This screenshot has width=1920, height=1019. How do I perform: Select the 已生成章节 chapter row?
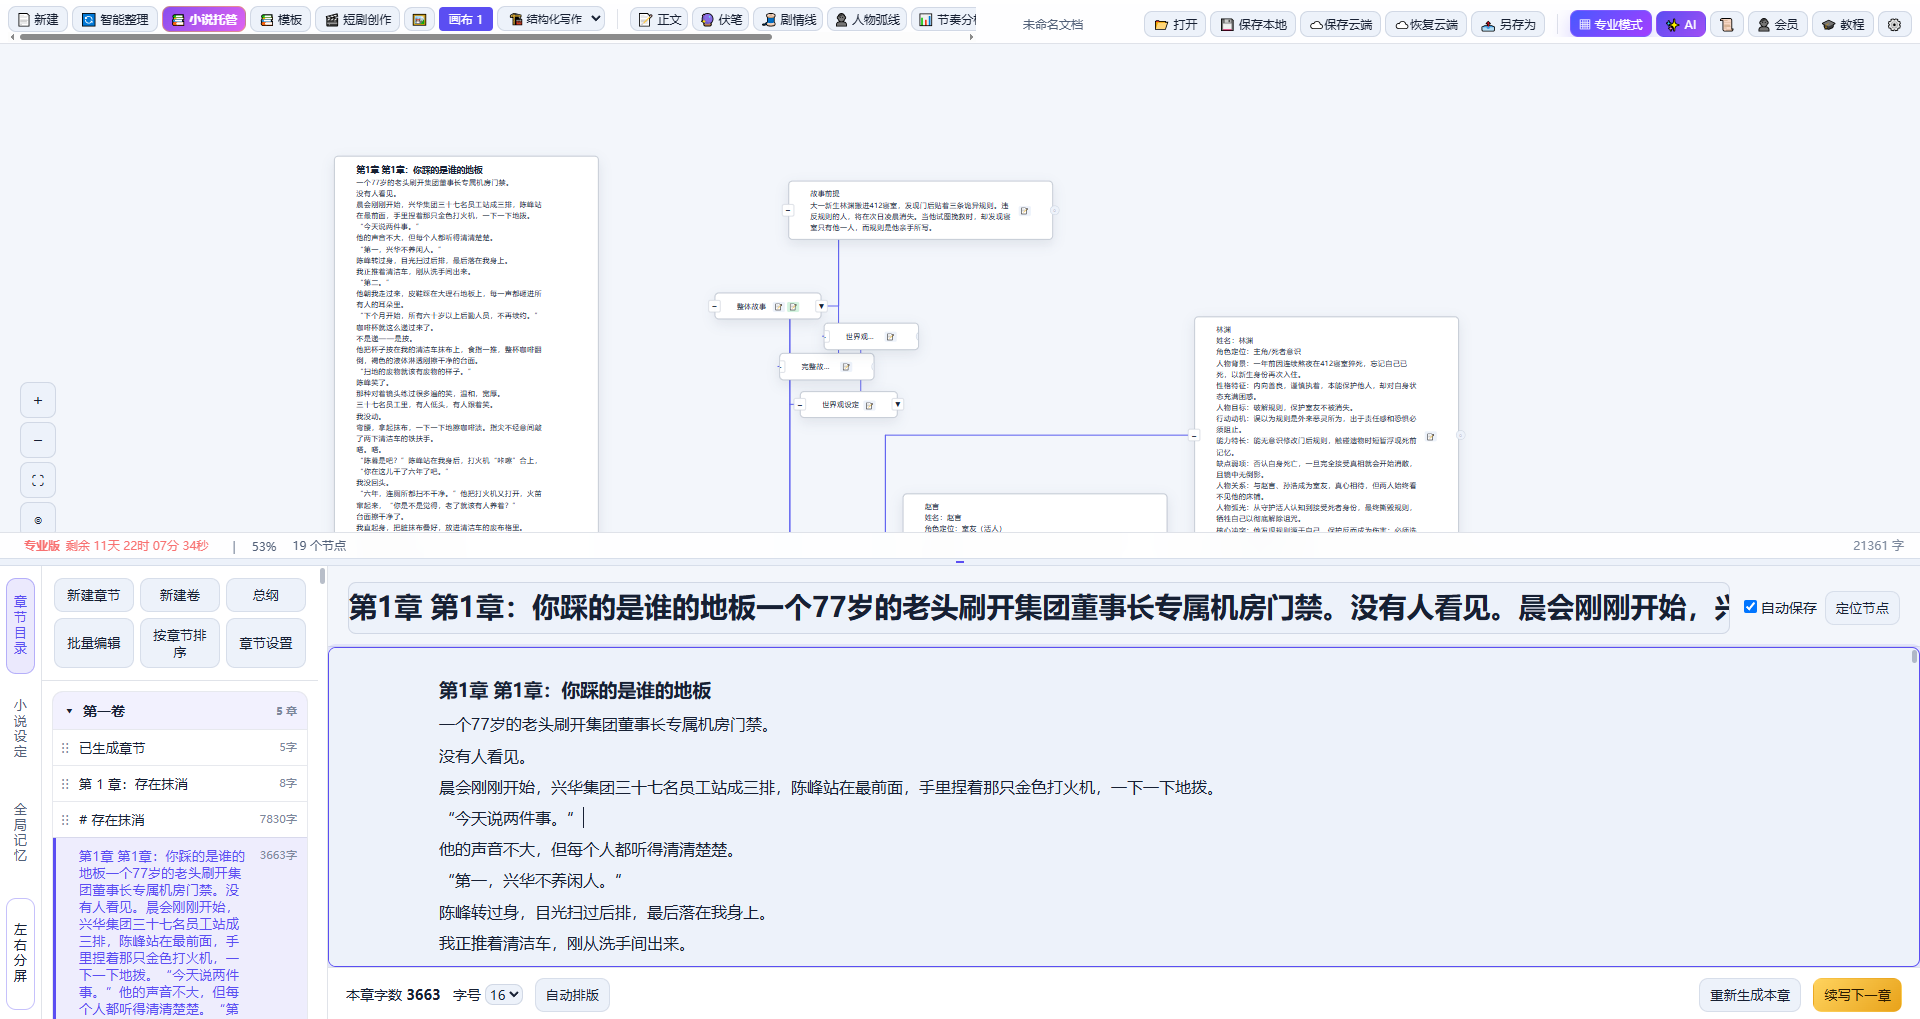[180, 748]
